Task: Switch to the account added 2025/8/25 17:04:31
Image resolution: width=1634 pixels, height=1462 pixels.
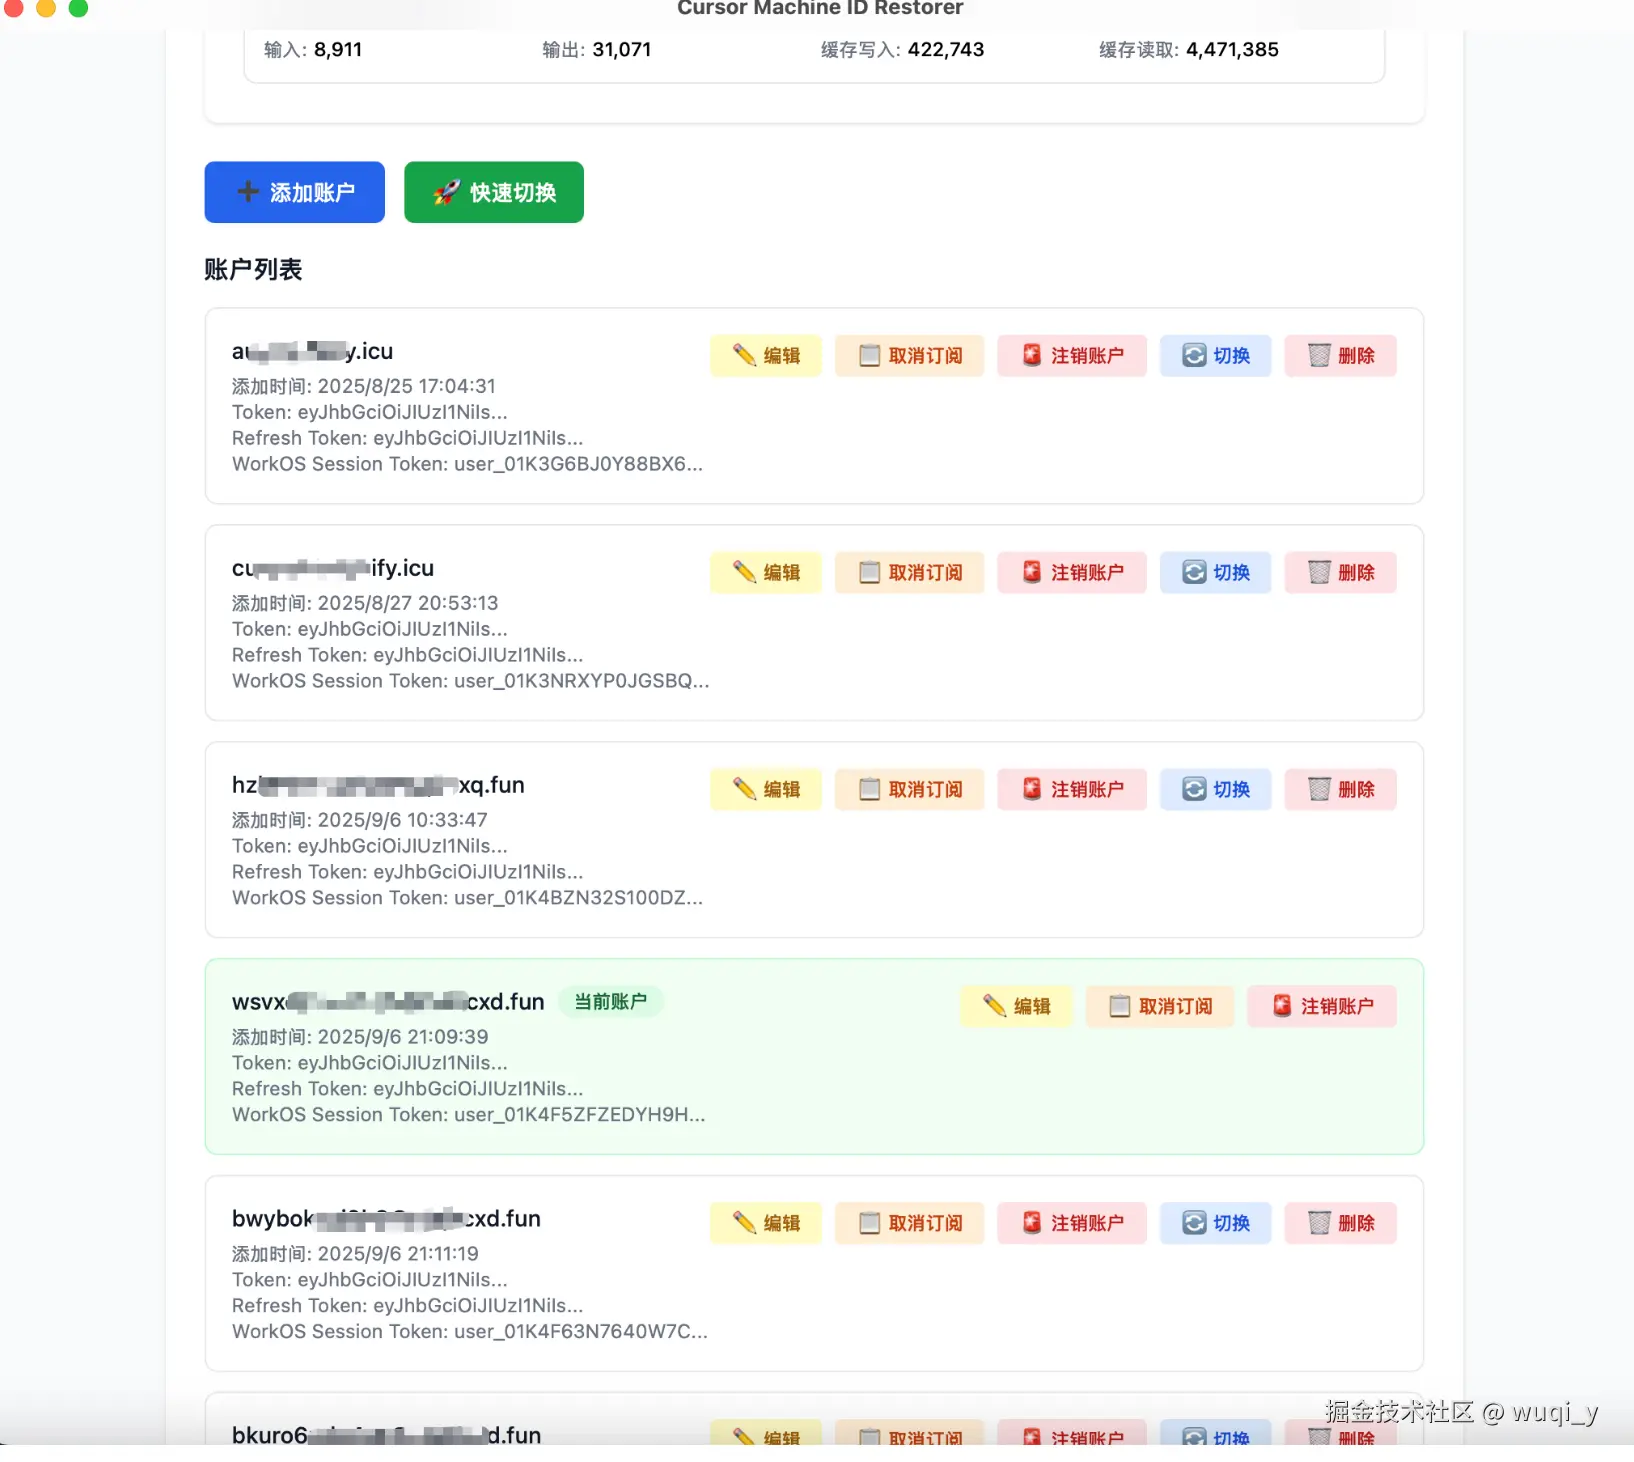Action: coord(1216,356)
